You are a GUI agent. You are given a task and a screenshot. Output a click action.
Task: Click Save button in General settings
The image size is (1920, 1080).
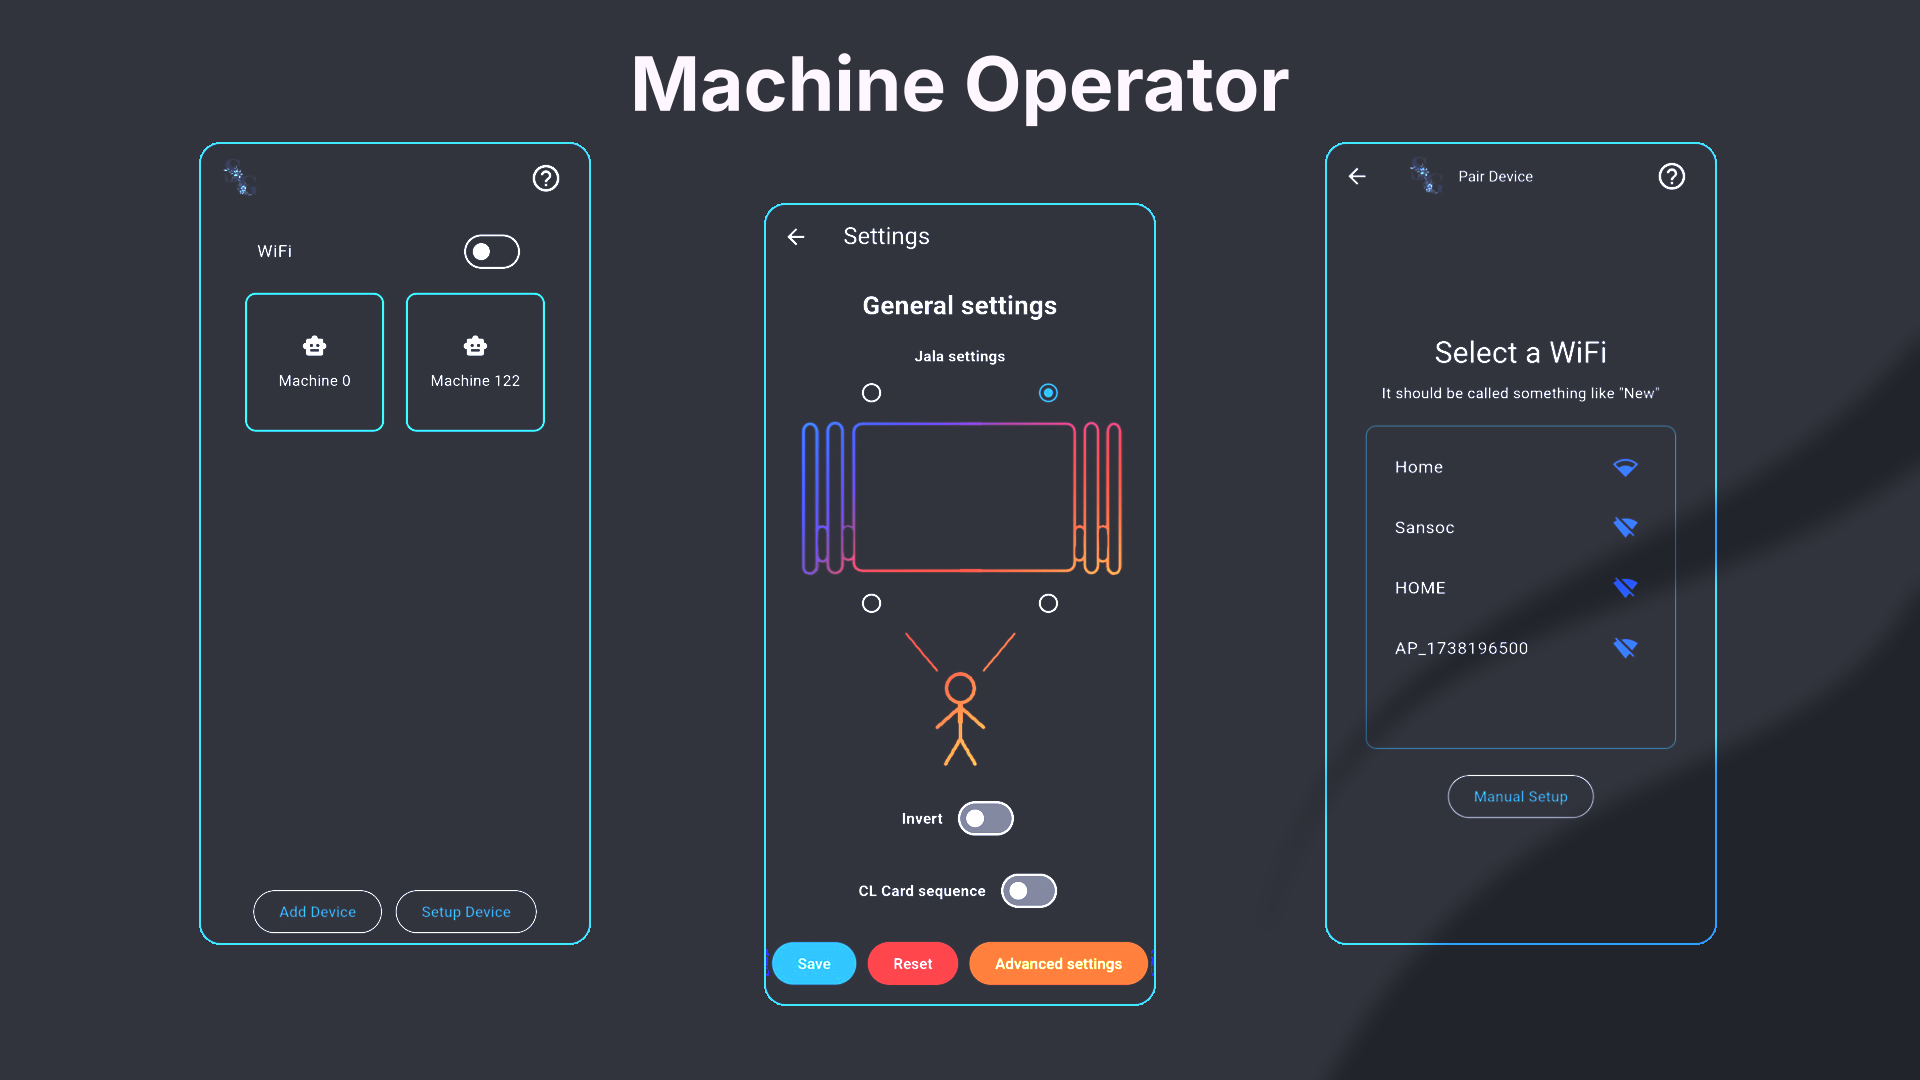pyautogui.click(x=814, y=963)
